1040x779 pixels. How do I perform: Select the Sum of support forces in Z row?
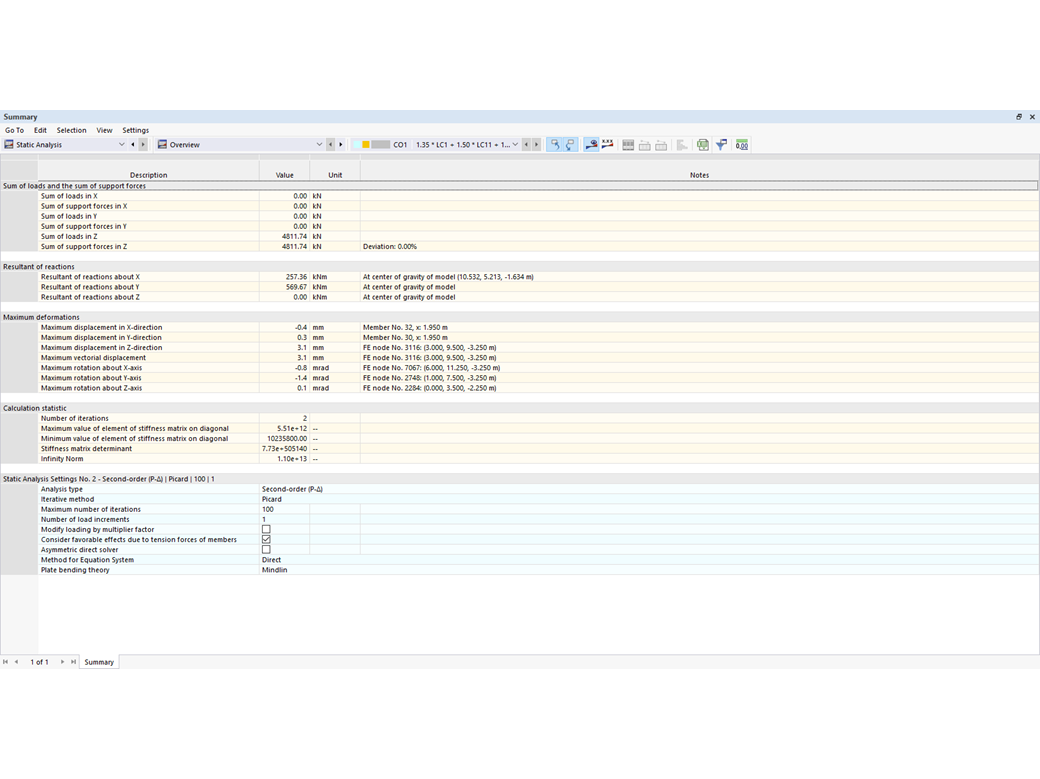click(x=100, y=246)
